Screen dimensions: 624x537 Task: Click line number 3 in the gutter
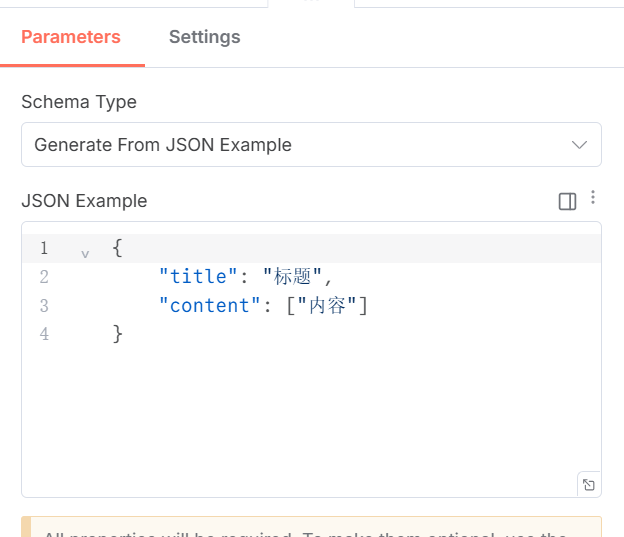pyautogui.click(x=44, y=305)
